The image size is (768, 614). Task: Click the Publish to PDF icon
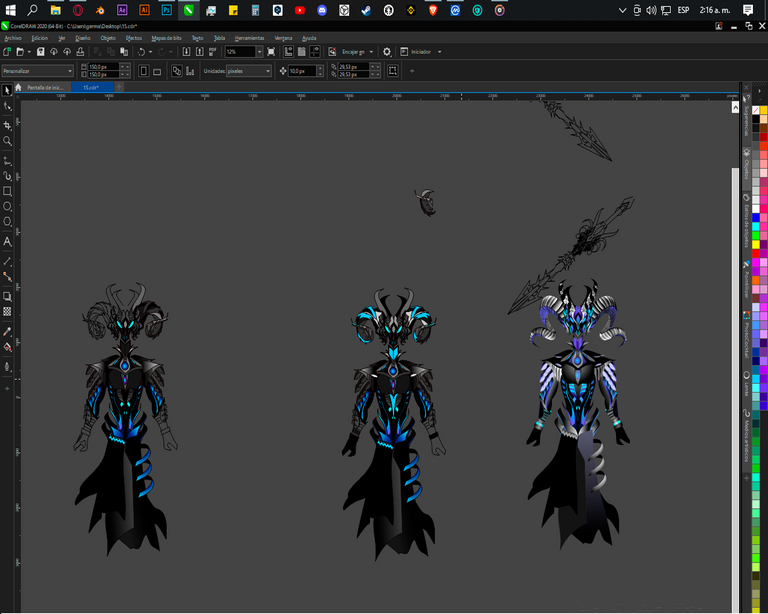[213, 51]
